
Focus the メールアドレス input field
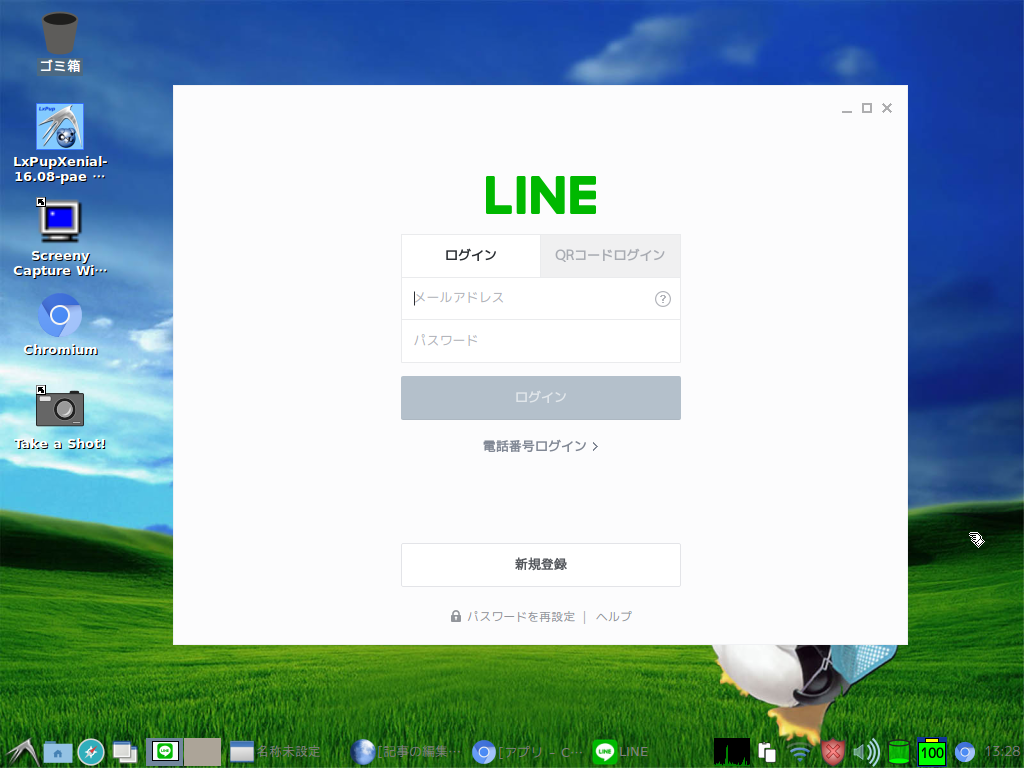pos(541,298)
